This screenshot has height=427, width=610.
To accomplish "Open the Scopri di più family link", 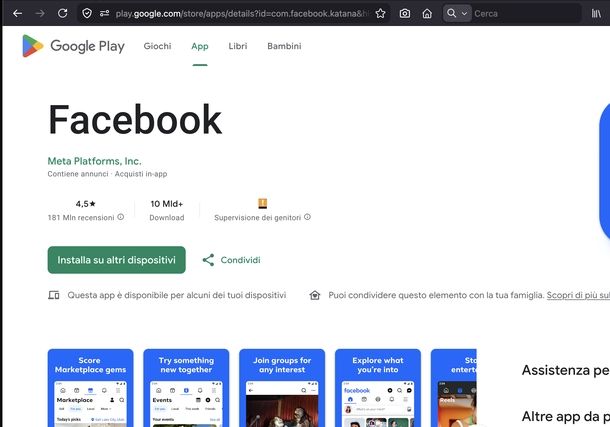I will coord(578,295).
